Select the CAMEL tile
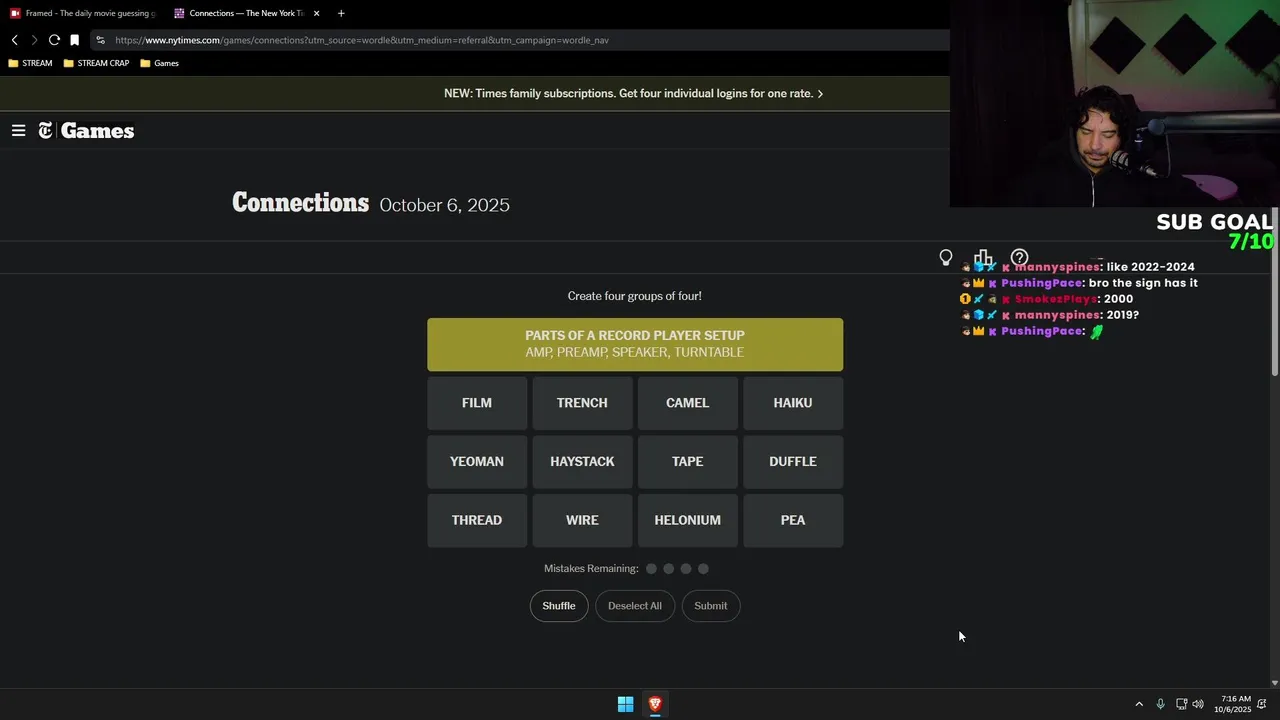Viewport: 1280px width, 720px height. click(x=687, y=403)
